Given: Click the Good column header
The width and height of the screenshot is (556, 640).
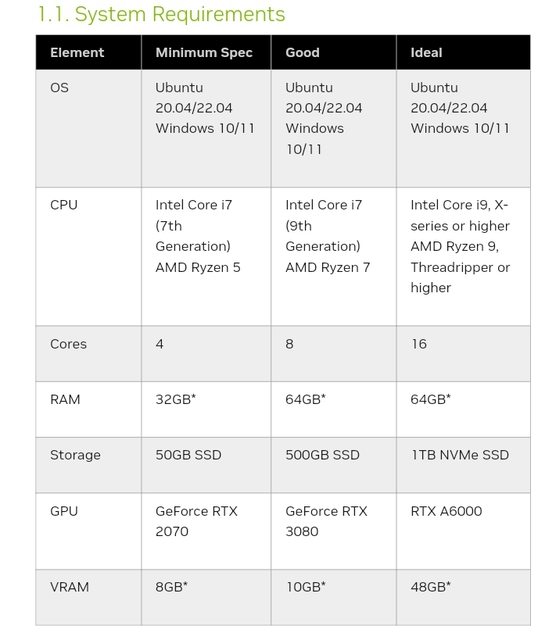Looking at the screenshot, I should (302, 53).
